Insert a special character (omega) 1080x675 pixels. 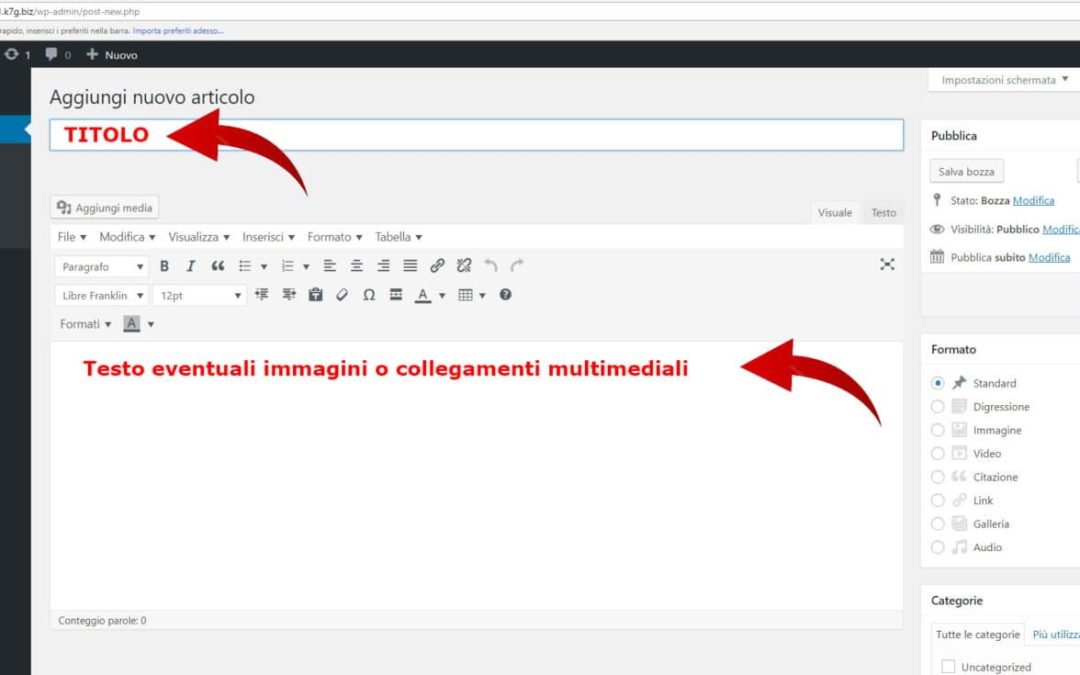(369, 295)
